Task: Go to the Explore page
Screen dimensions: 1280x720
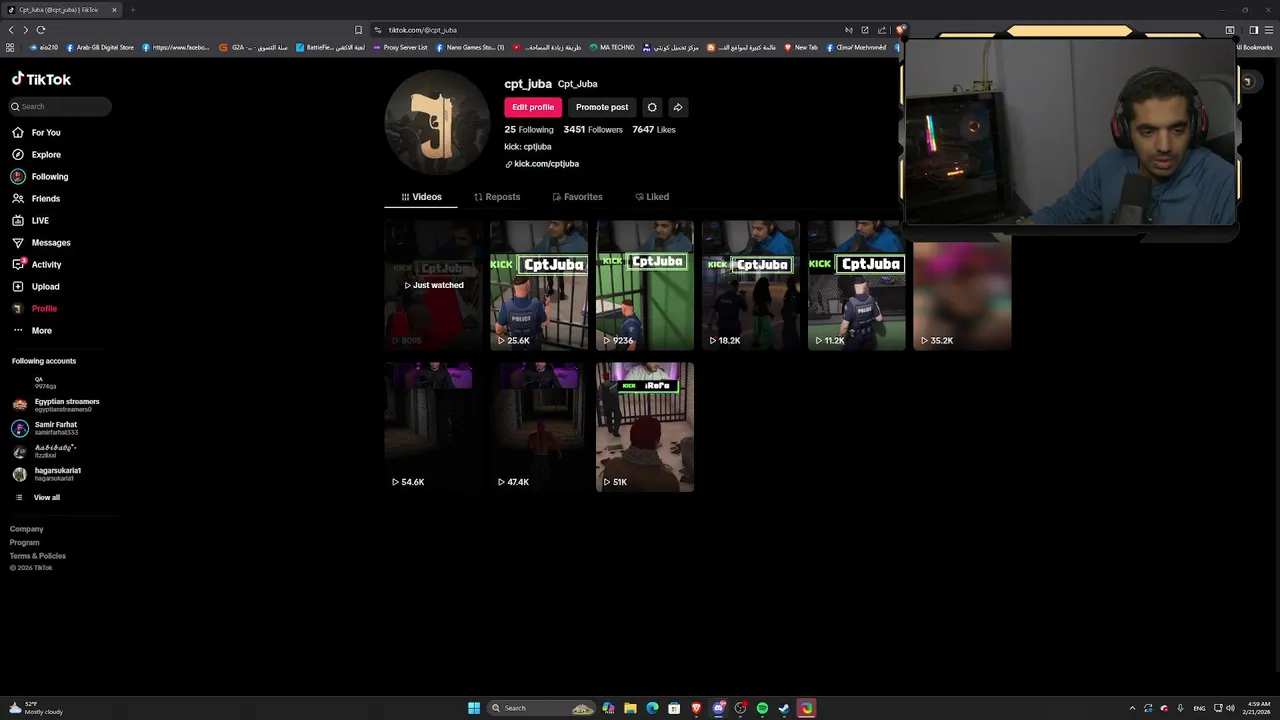Action: [36, 154]
